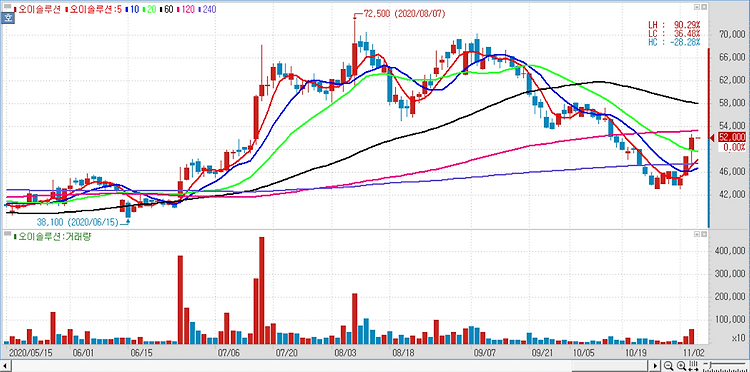750x372 pixels.
Task: Click the LC : 36.48% readout
Action: 674,33
